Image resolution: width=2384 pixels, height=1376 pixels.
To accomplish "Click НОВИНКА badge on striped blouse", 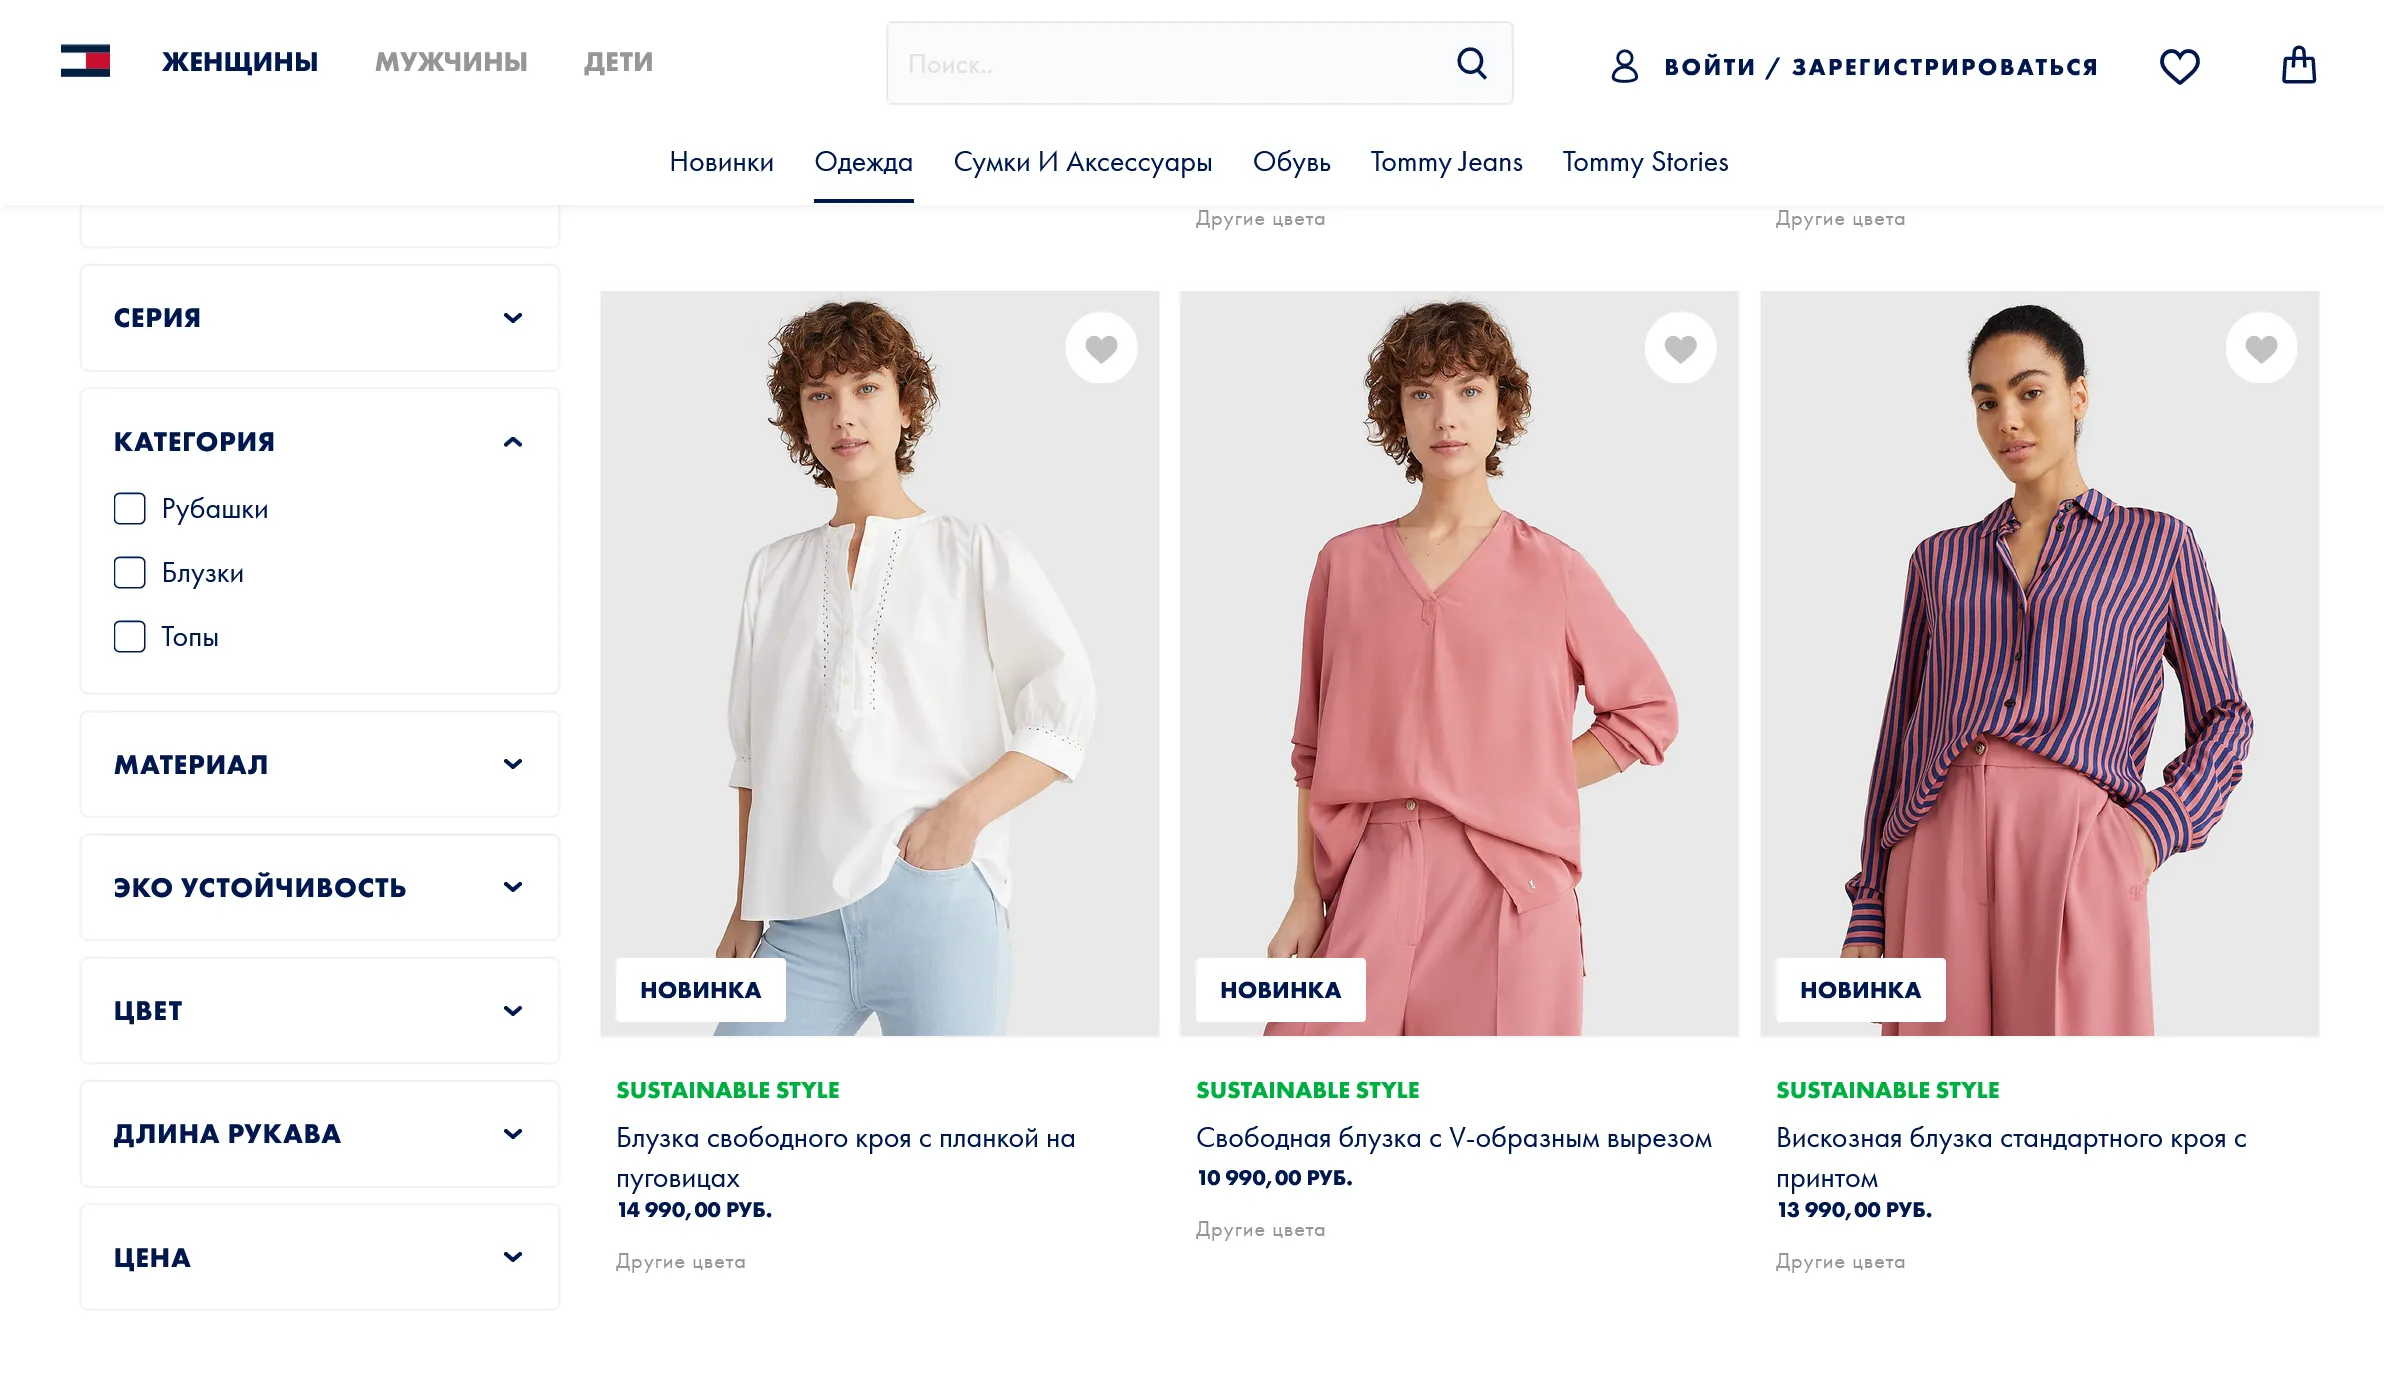I will pos(1861,990).
